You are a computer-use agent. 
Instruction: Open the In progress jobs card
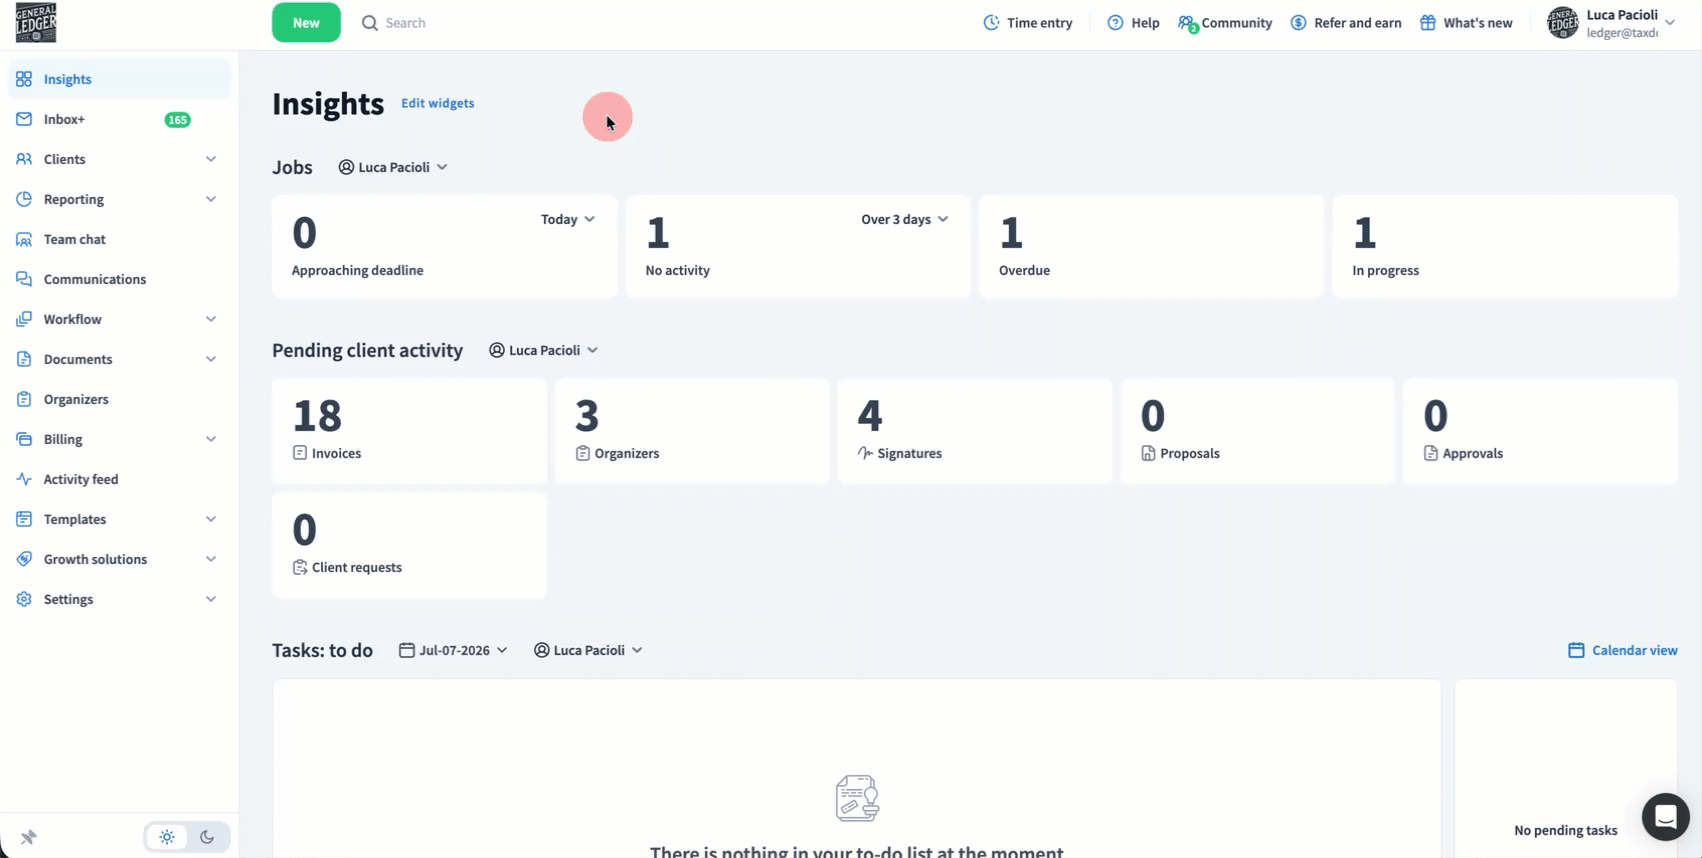point(1505,246)
